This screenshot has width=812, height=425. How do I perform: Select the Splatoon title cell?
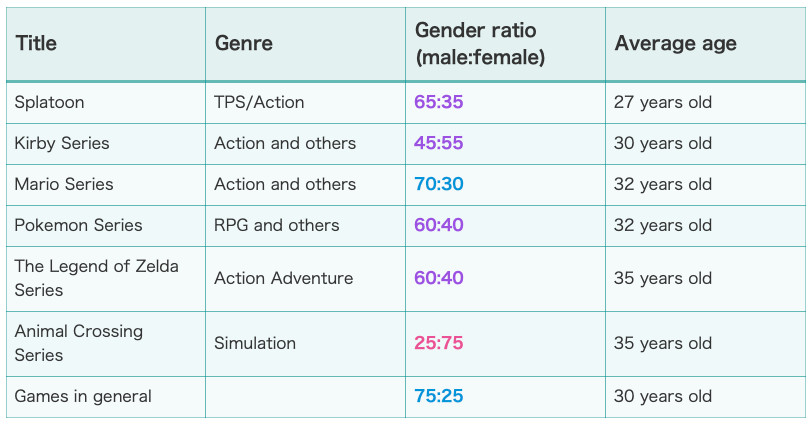pos(49,102)
